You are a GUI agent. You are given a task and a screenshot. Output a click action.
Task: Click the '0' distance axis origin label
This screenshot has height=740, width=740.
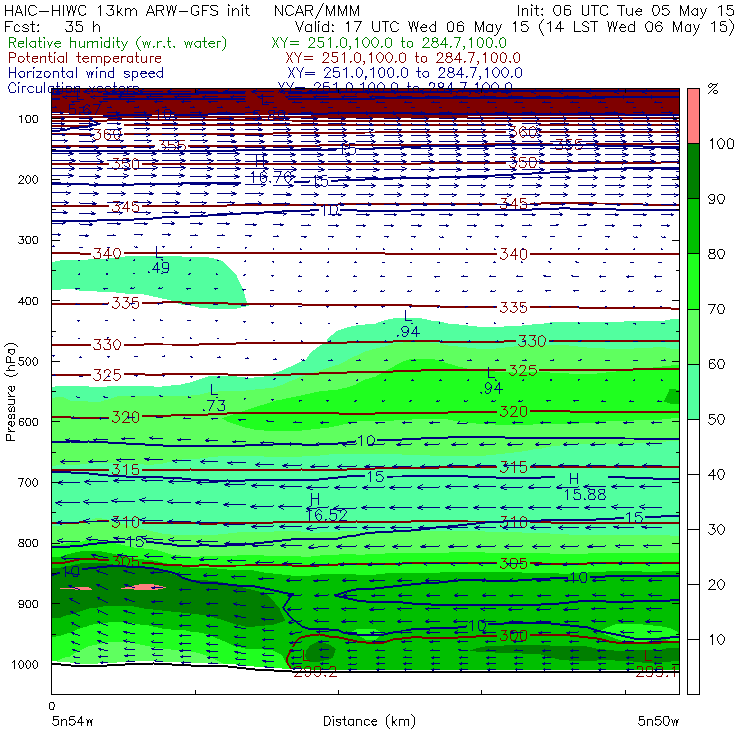pos(51,706)
